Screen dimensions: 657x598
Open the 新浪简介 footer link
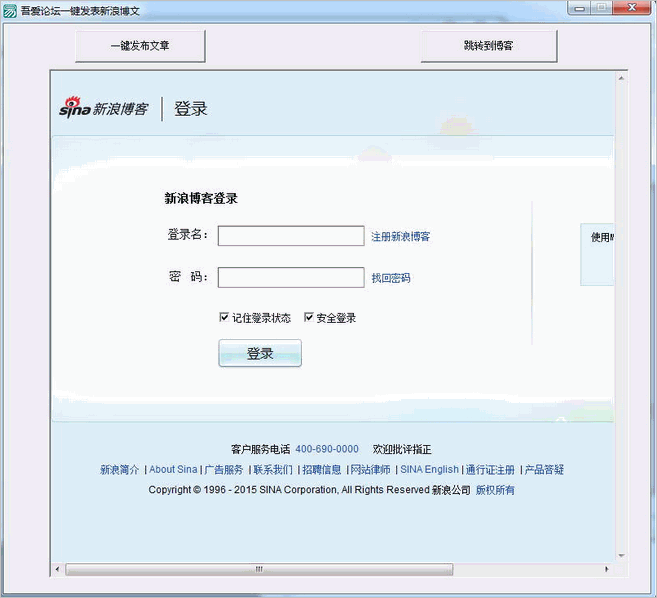click(x=119, y=469)
